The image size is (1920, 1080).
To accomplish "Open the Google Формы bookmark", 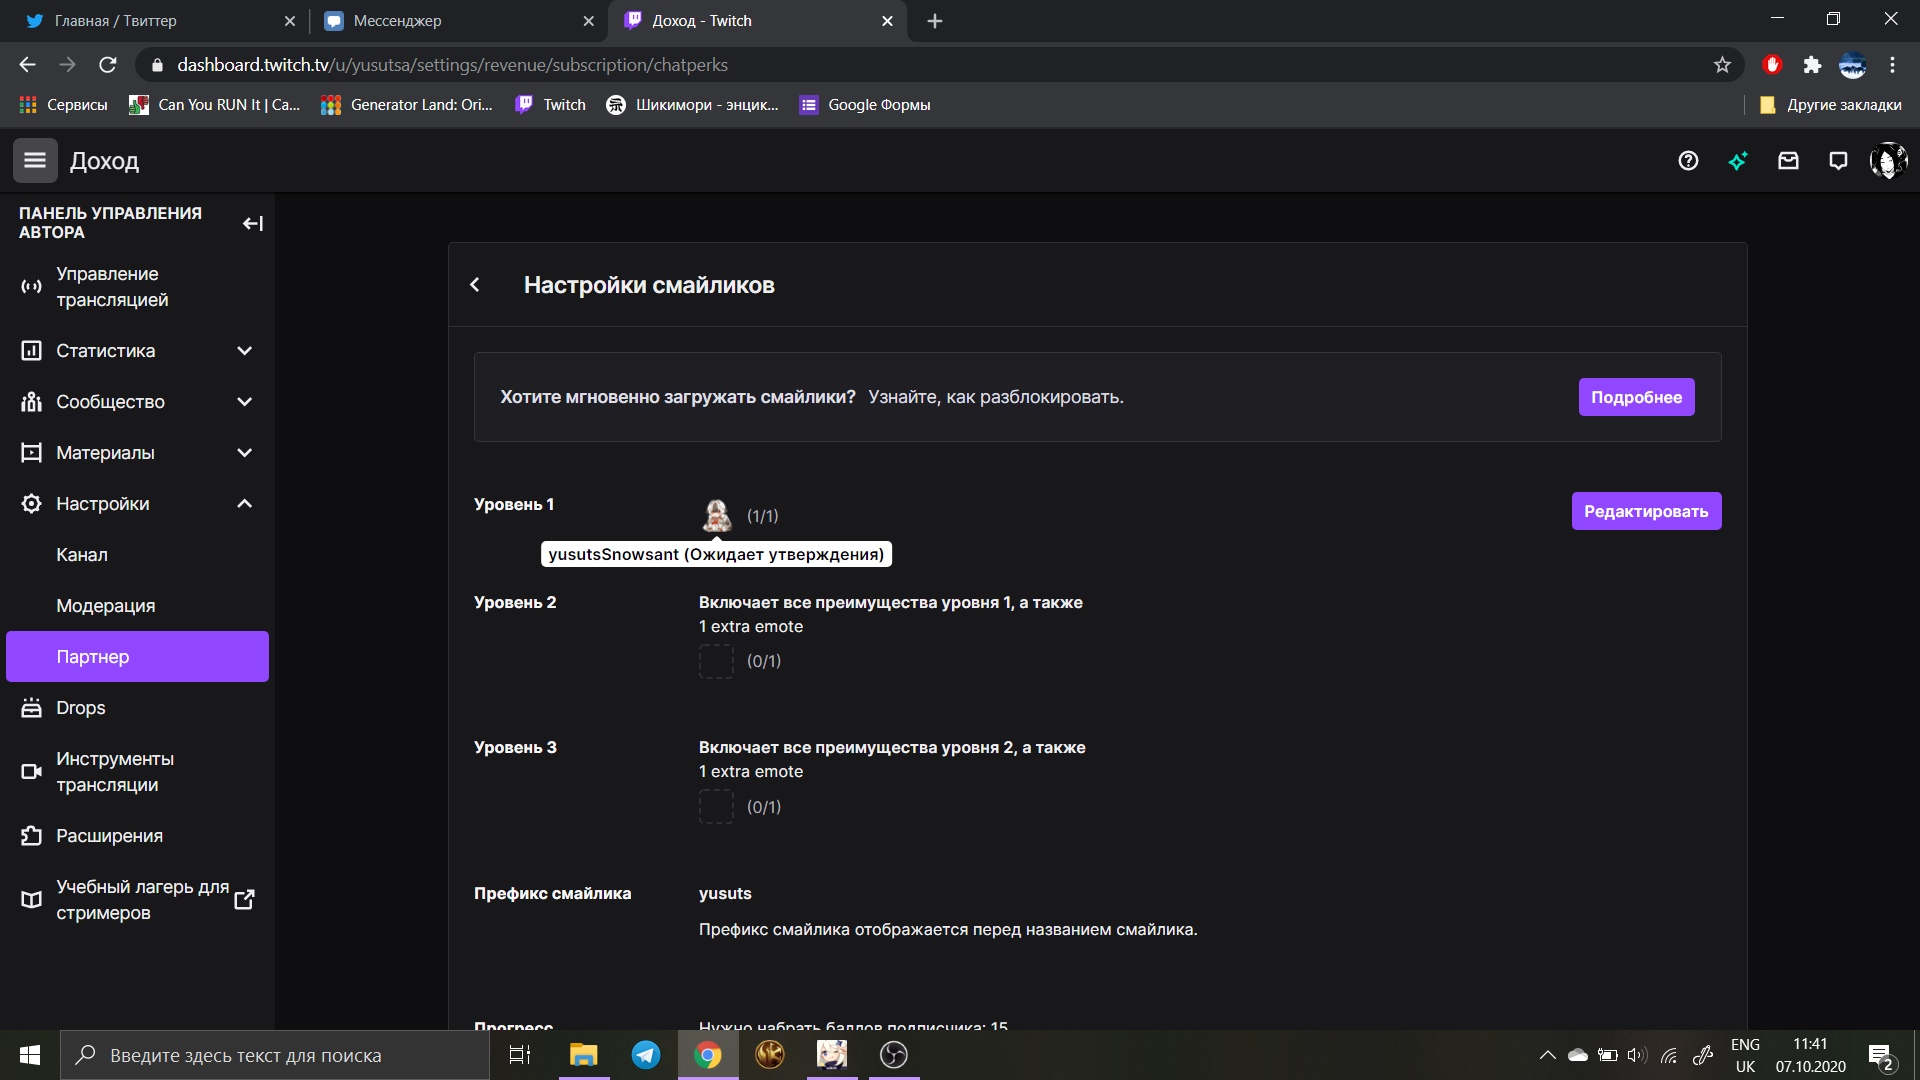I will 865,105.
